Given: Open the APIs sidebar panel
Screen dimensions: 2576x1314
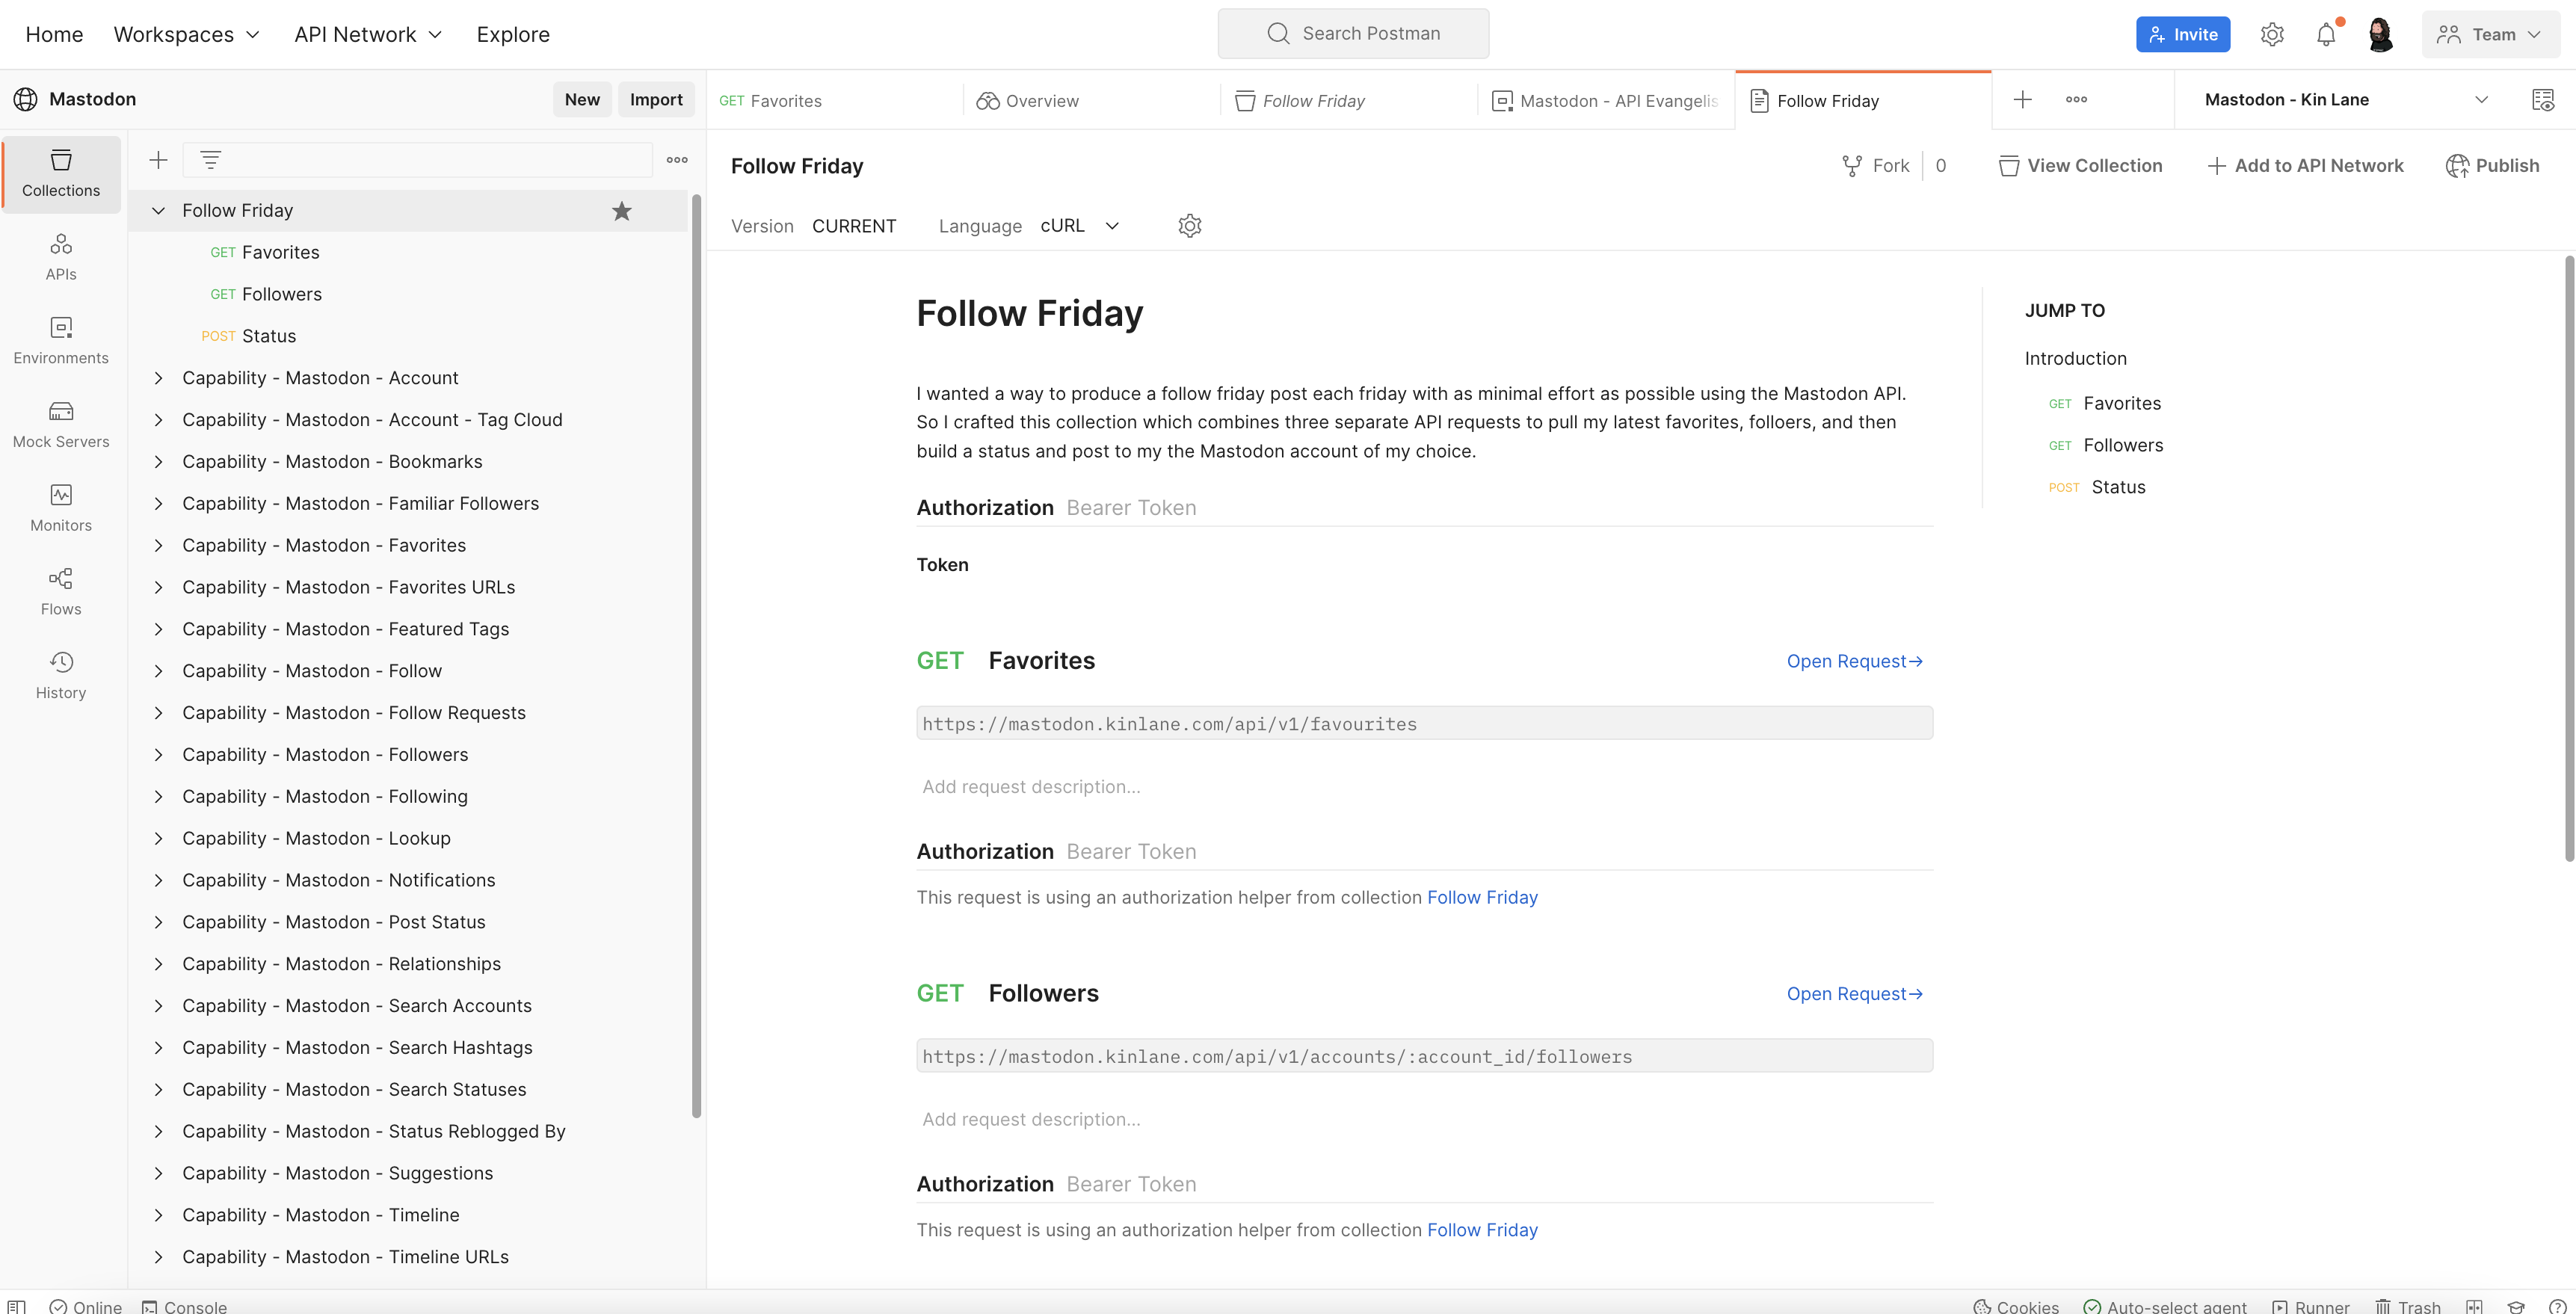Looking at the screenshot, I should point(61,257).
